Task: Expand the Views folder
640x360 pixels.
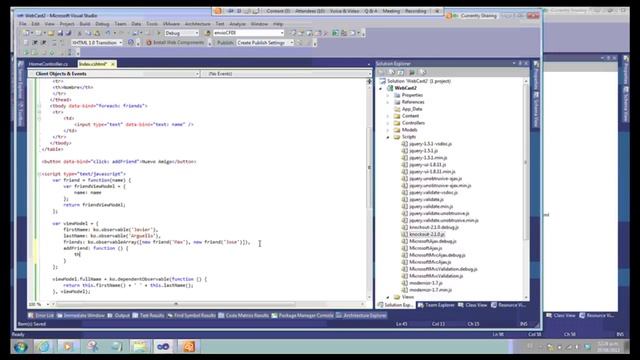Action: coord(388,297)
